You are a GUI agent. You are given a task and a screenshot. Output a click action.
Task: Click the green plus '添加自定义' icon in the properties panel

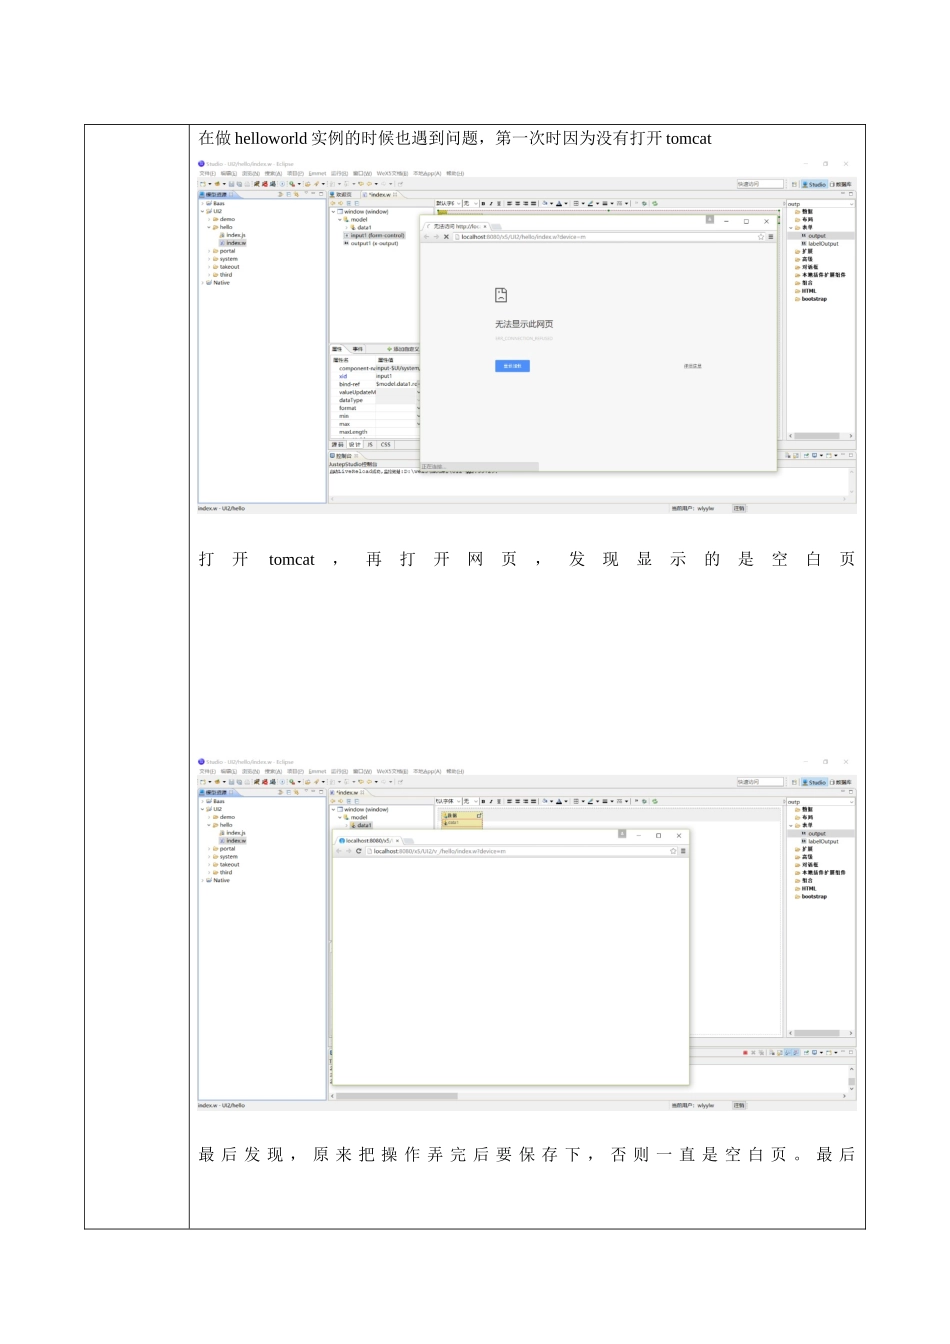389,349
